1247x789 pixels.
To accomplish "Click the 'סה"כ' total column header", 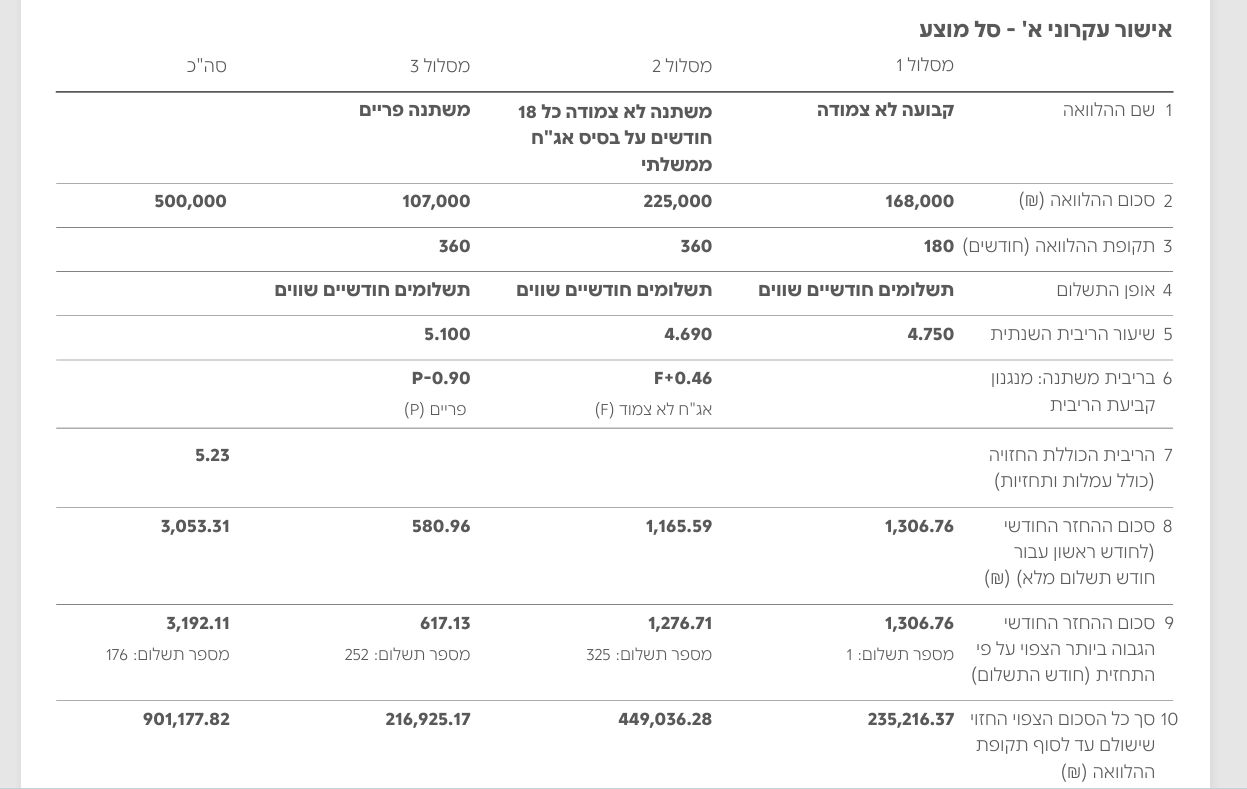I will point(207,67).
